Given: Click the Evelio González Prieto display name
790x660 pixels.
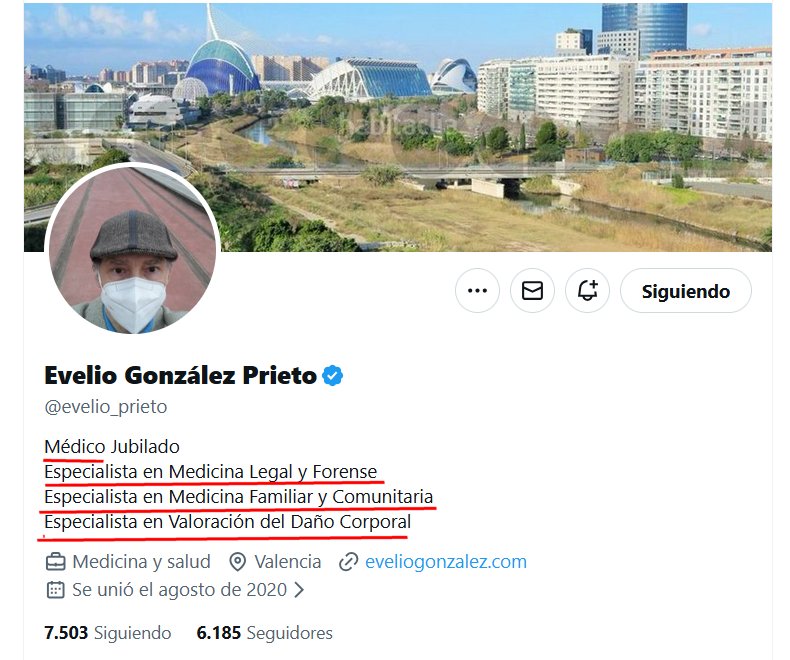Looking at the screenshot, I should pyautogui.click(x=180, y=376).
